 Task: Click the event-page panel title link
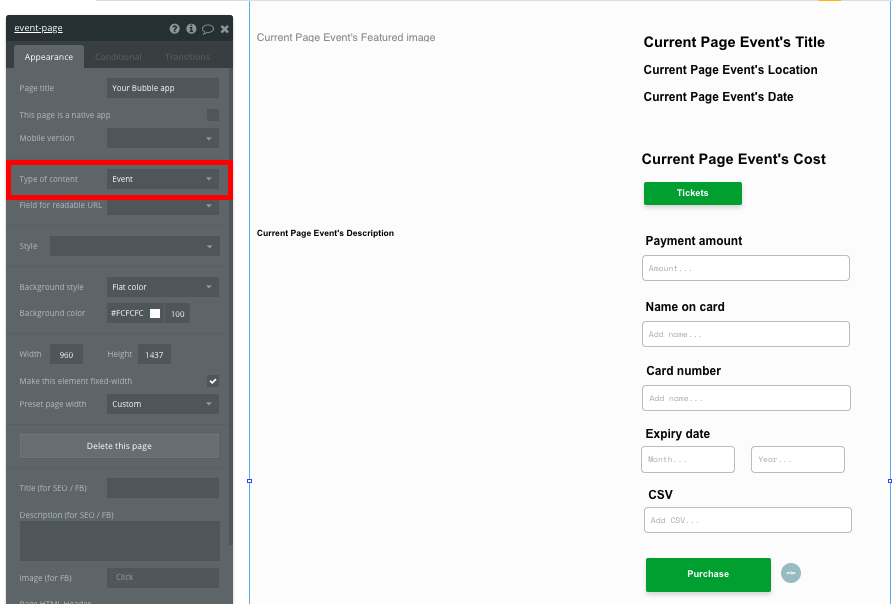[x=38, y=28]
